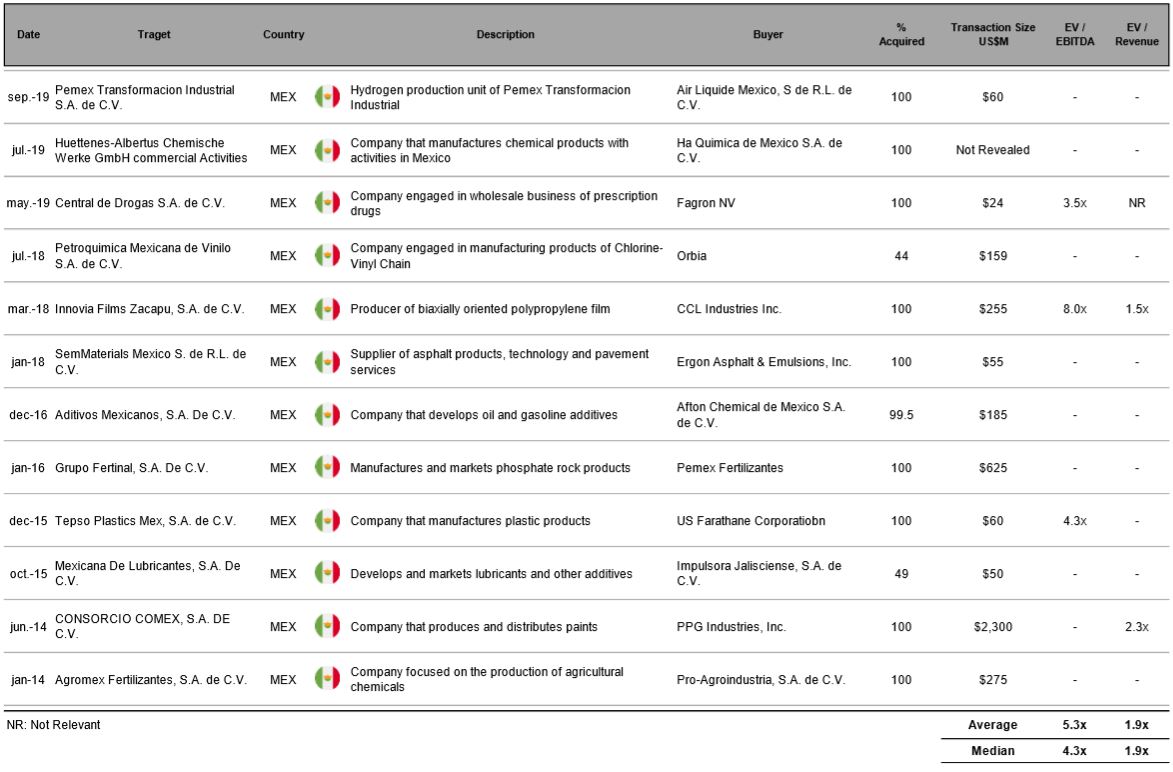The width and height of the screenshot is (1173, 772).
Task: Click the Not Revealed transaction size cell
Action: click(993, 150)
